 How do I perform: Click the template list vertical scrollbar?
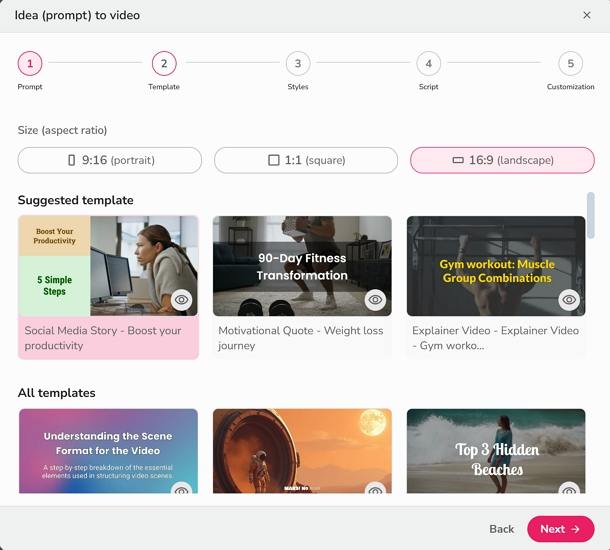[x=591, y=215]
